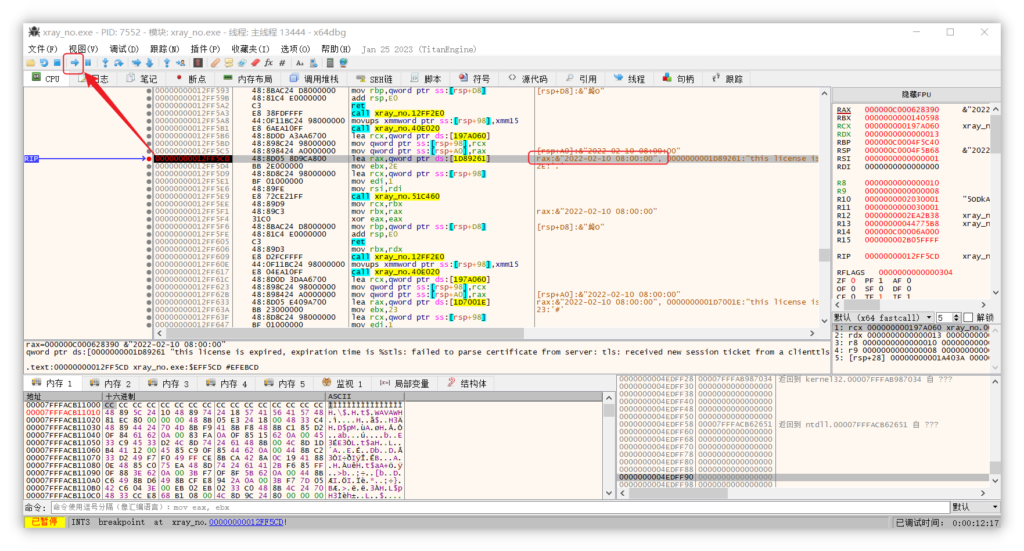The width and height of the screenshot is (1024, 551).
Task: Click the ASCII column header in dump
Action: click(x=364, y=396)
